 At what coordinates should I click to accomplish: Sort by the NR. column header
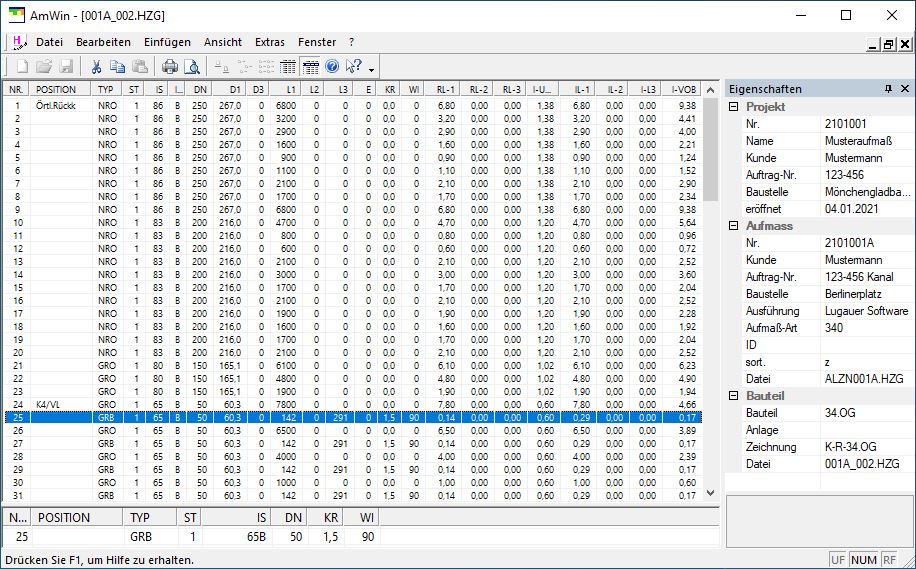click(x=16, y=89)
